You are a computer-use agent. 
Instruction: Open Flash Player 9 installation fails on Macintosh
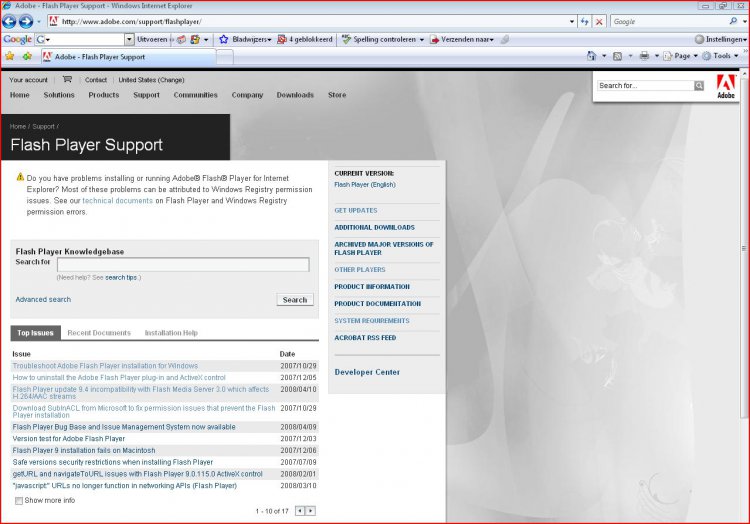(x=84, y=450)
